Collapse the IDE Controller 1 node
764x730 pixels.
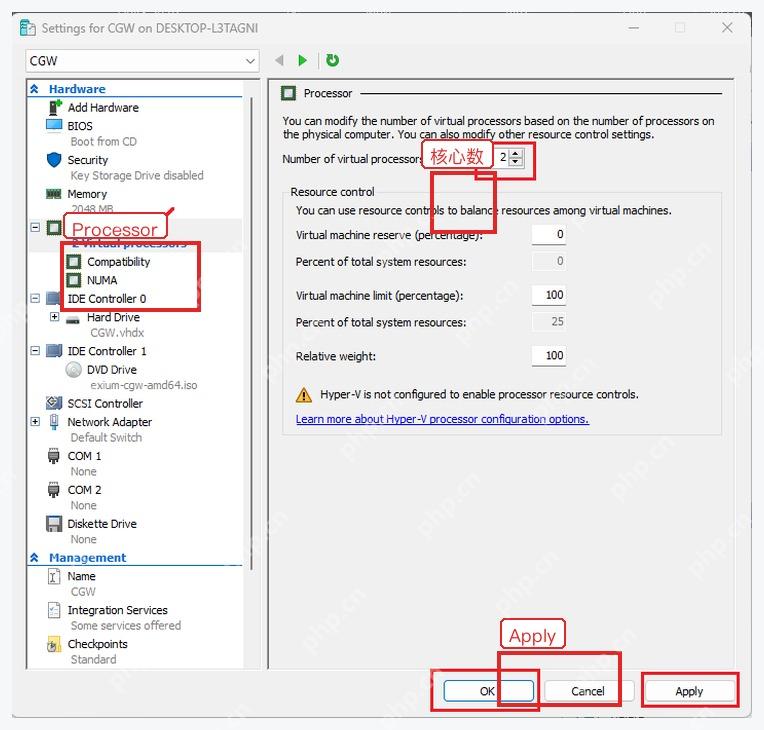point(35,350)
